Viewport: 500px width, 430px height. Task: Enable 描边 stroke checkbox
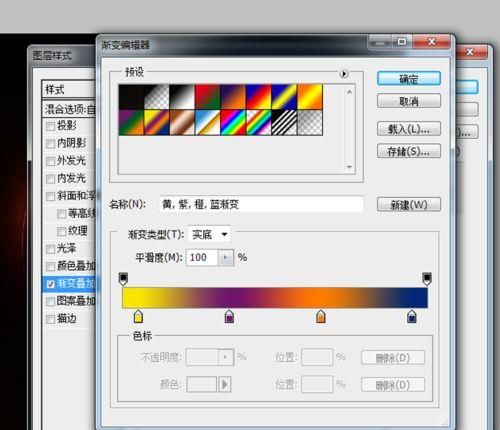(x=50, y=319)
